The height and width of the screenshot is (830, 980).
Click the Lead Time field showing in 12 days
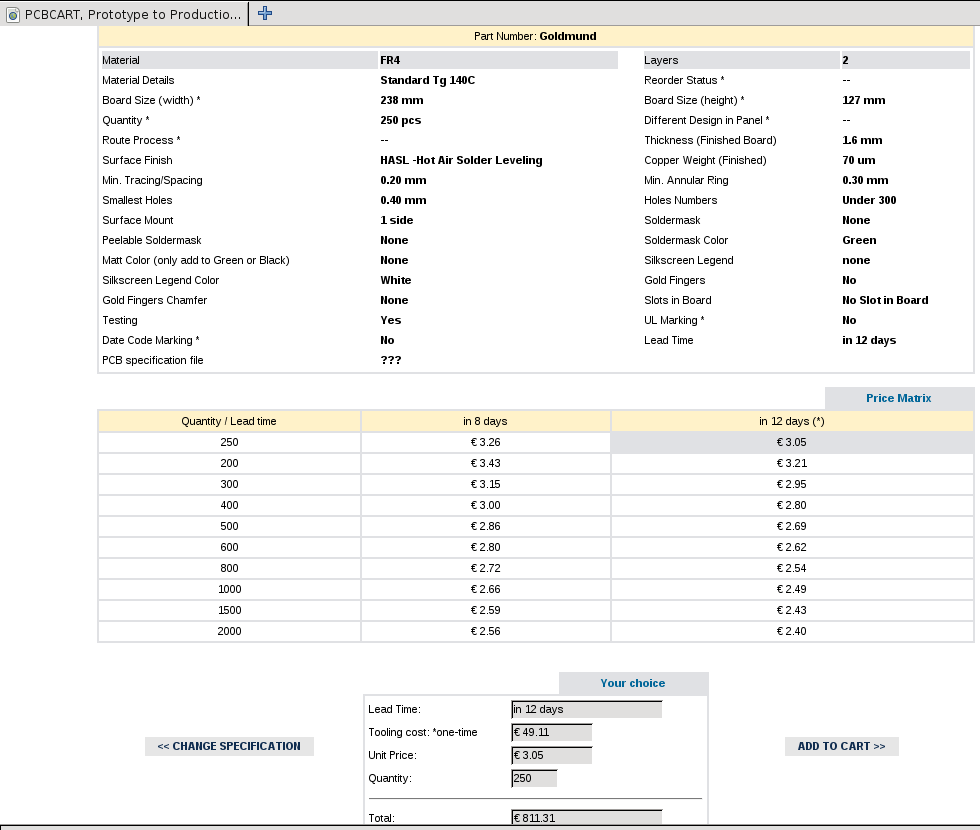(x=586, y=709)
